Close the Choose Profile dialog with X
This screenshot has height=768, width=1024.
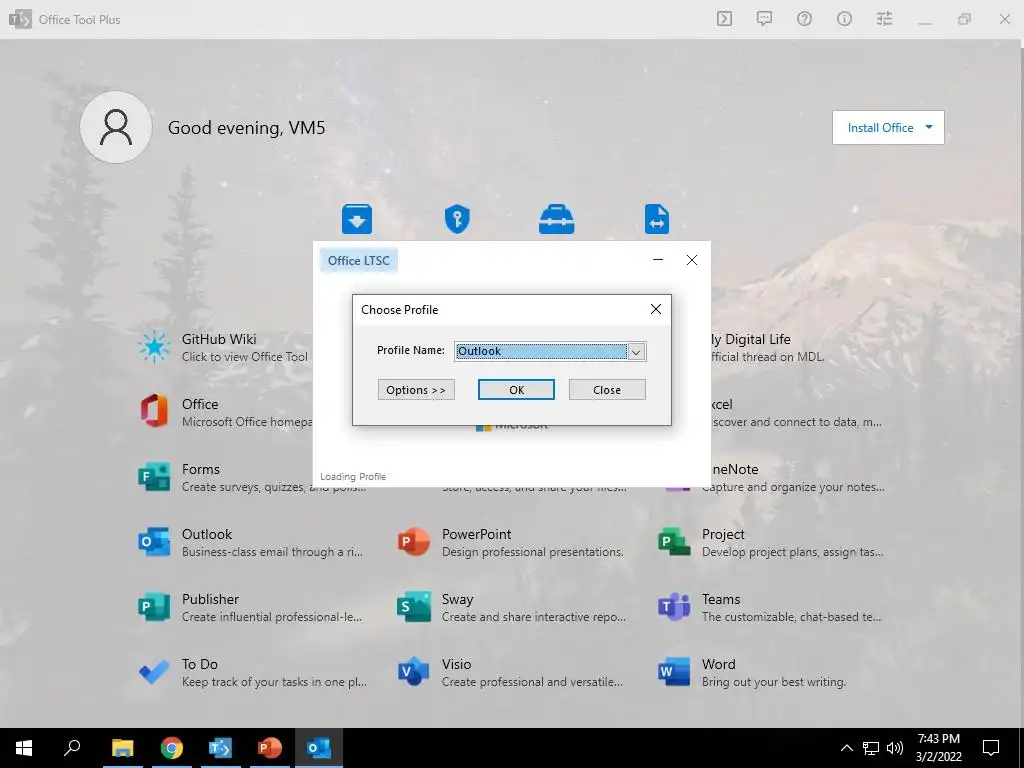656,309
